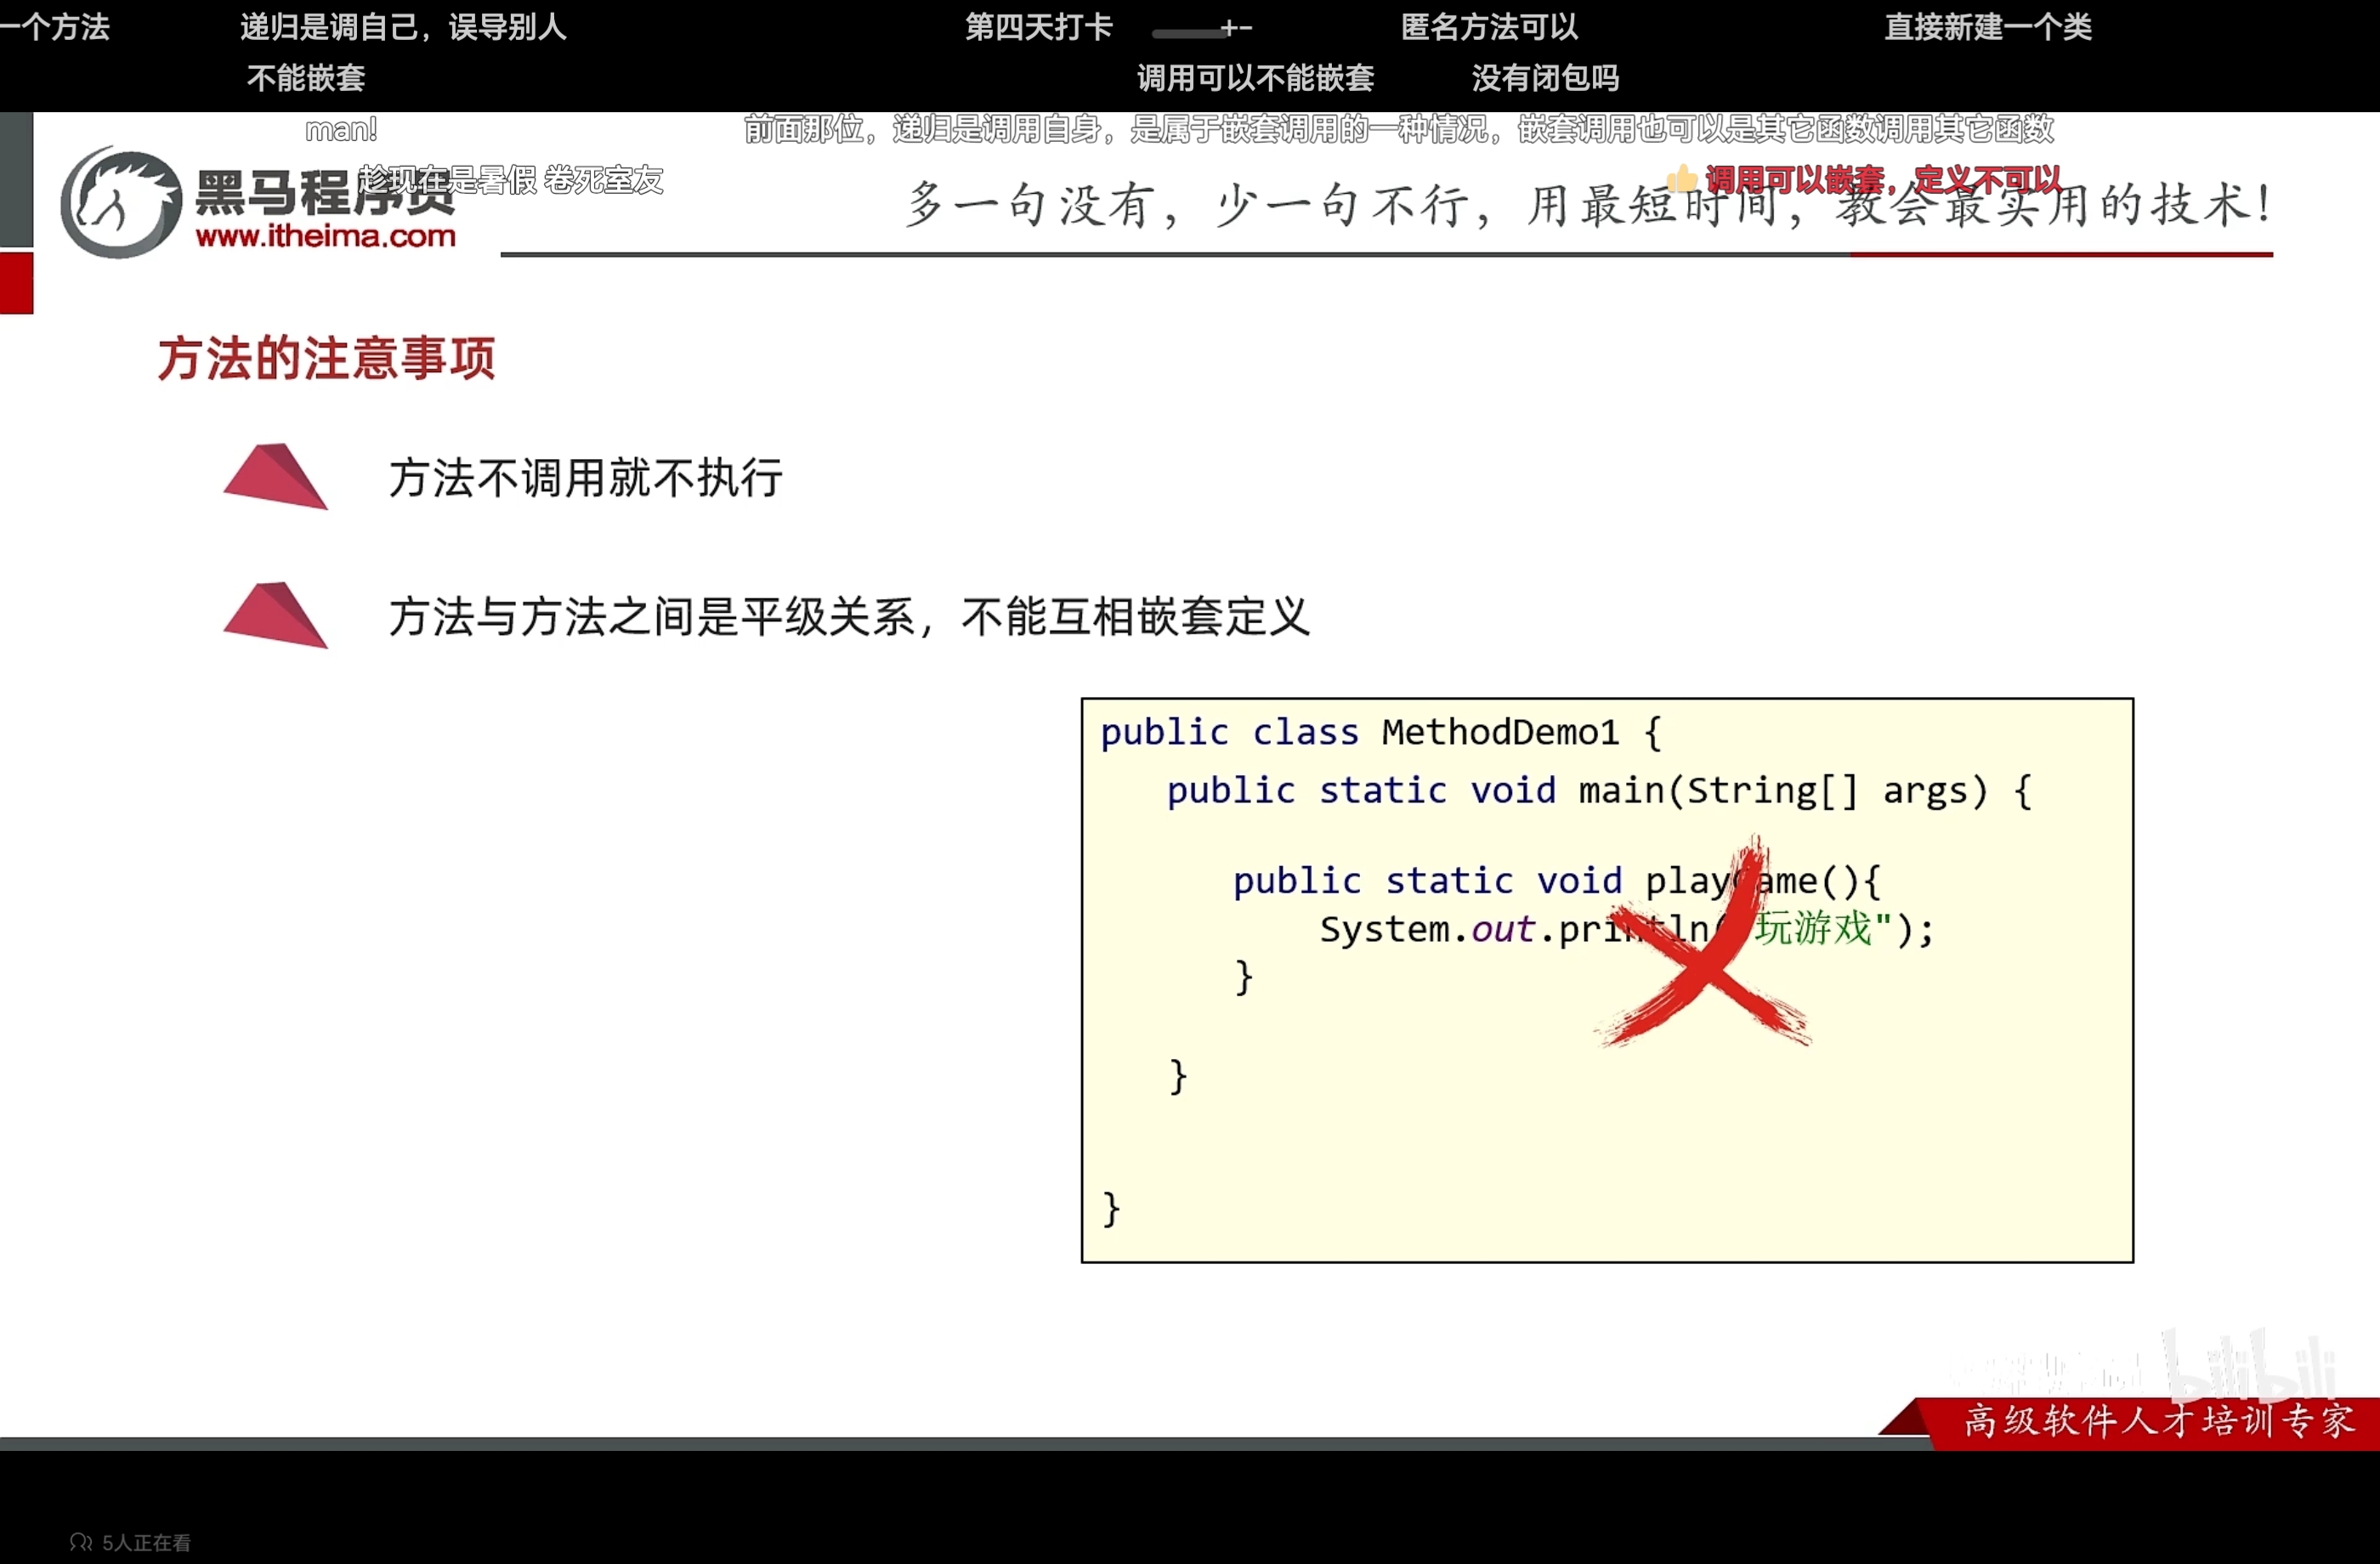
Task: Click red danmaku 调用可以嵌套，定义不可以
Action: [1882, 180]
